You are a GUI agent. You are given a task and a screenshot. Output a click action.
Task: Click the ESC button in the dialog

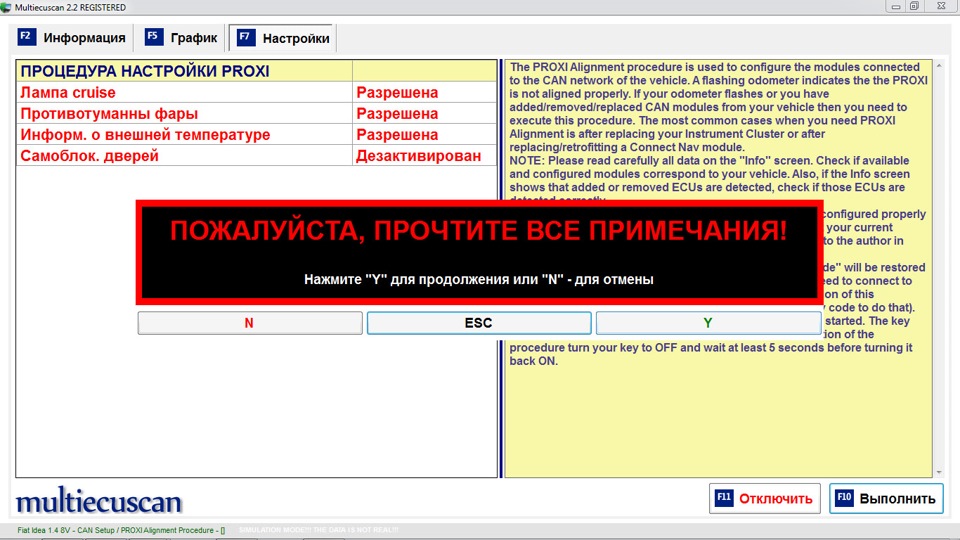tap(479, 323)
